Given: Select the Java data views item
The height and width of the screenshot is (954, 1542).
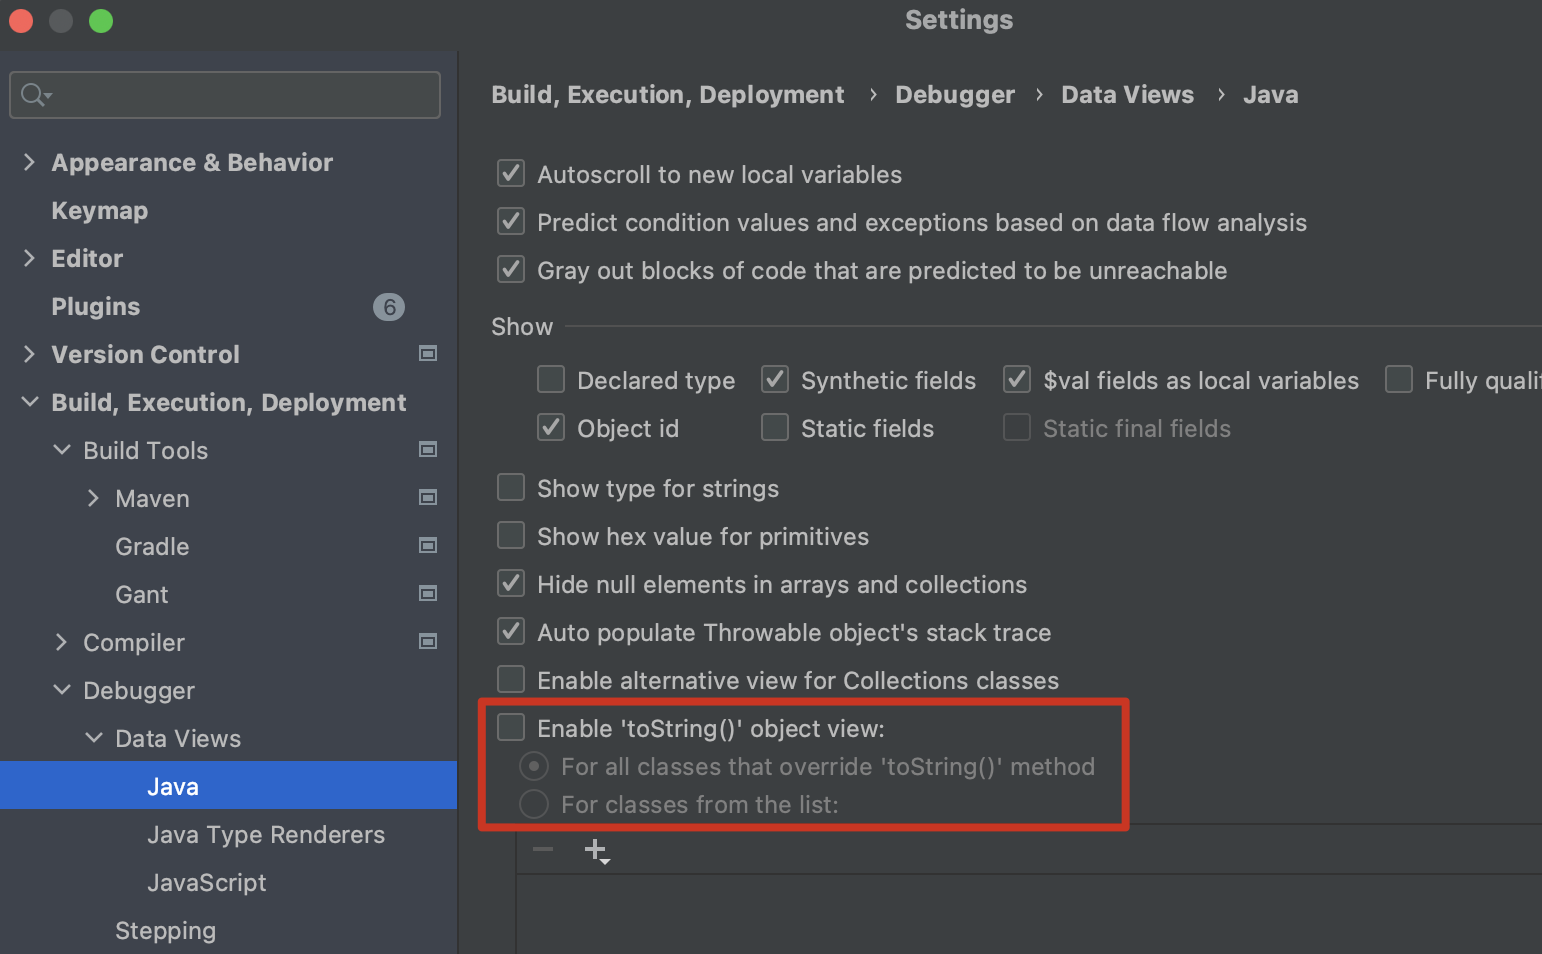Looking at the screenshot, I should tap(228, 786).
